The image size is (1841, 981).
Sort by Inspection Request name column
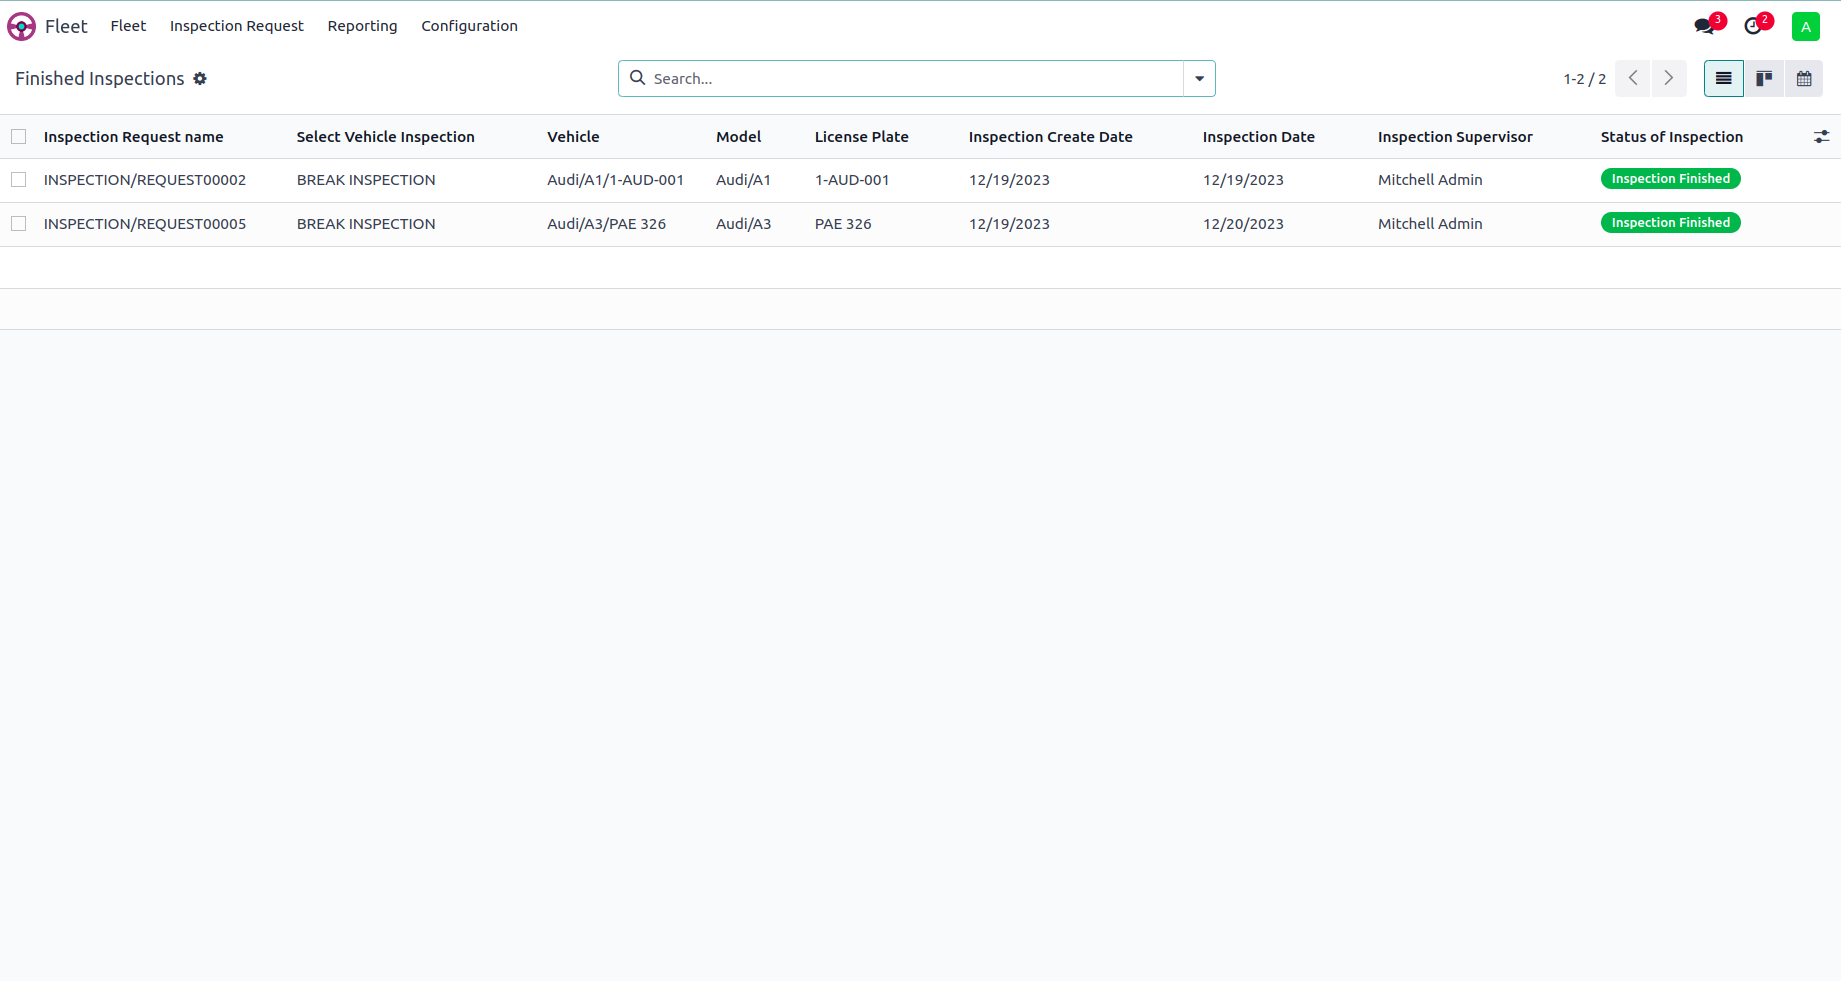(134, 137)
